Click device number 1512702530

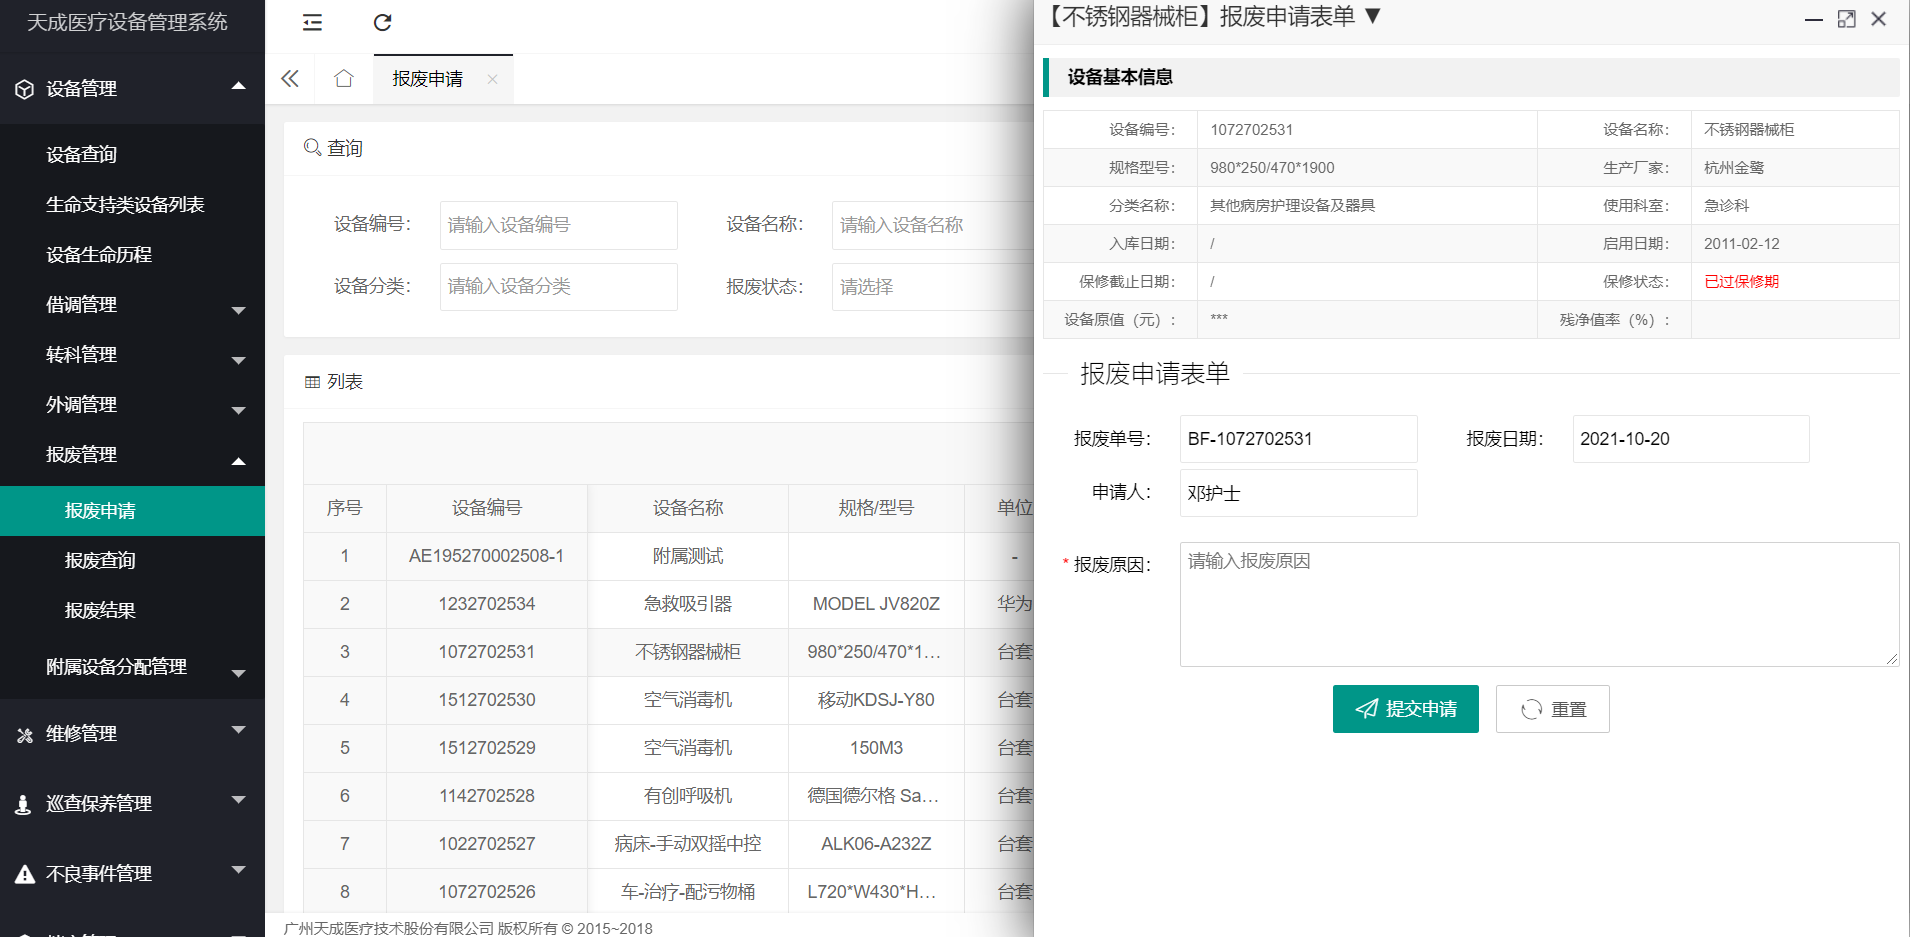click(487, 700)
